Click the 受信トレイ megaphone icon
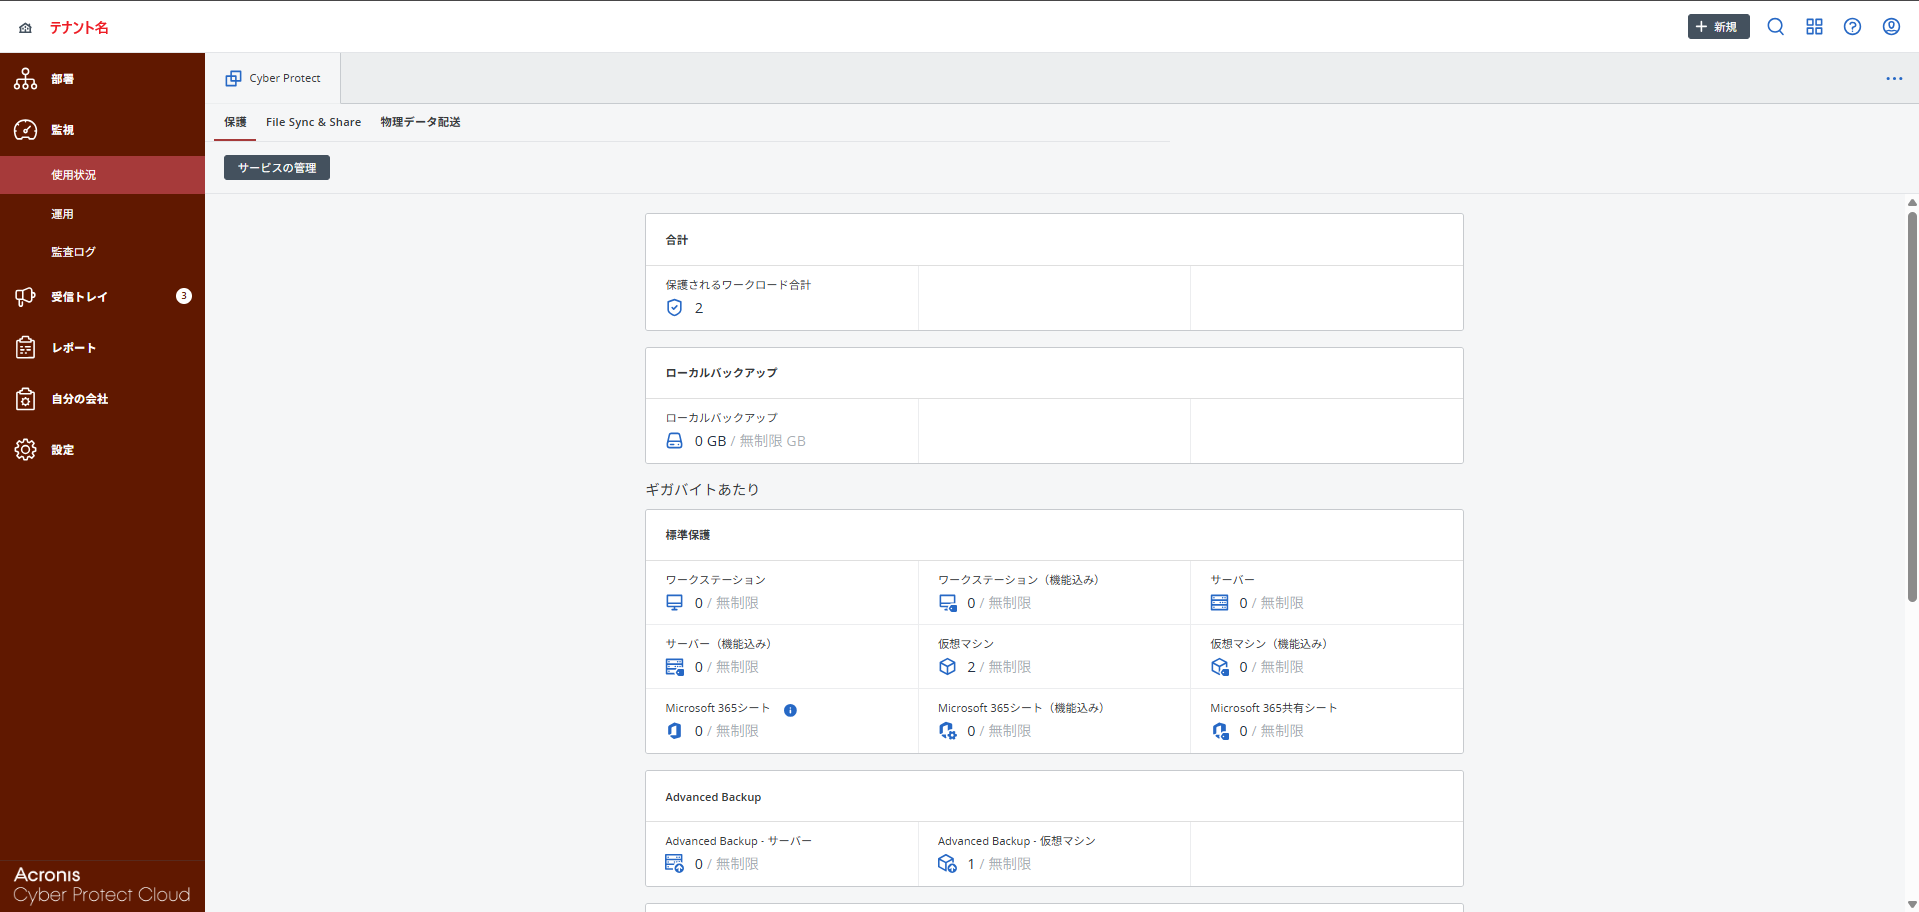This screenshot has width=1919, height=912. (x=26, y=297)
